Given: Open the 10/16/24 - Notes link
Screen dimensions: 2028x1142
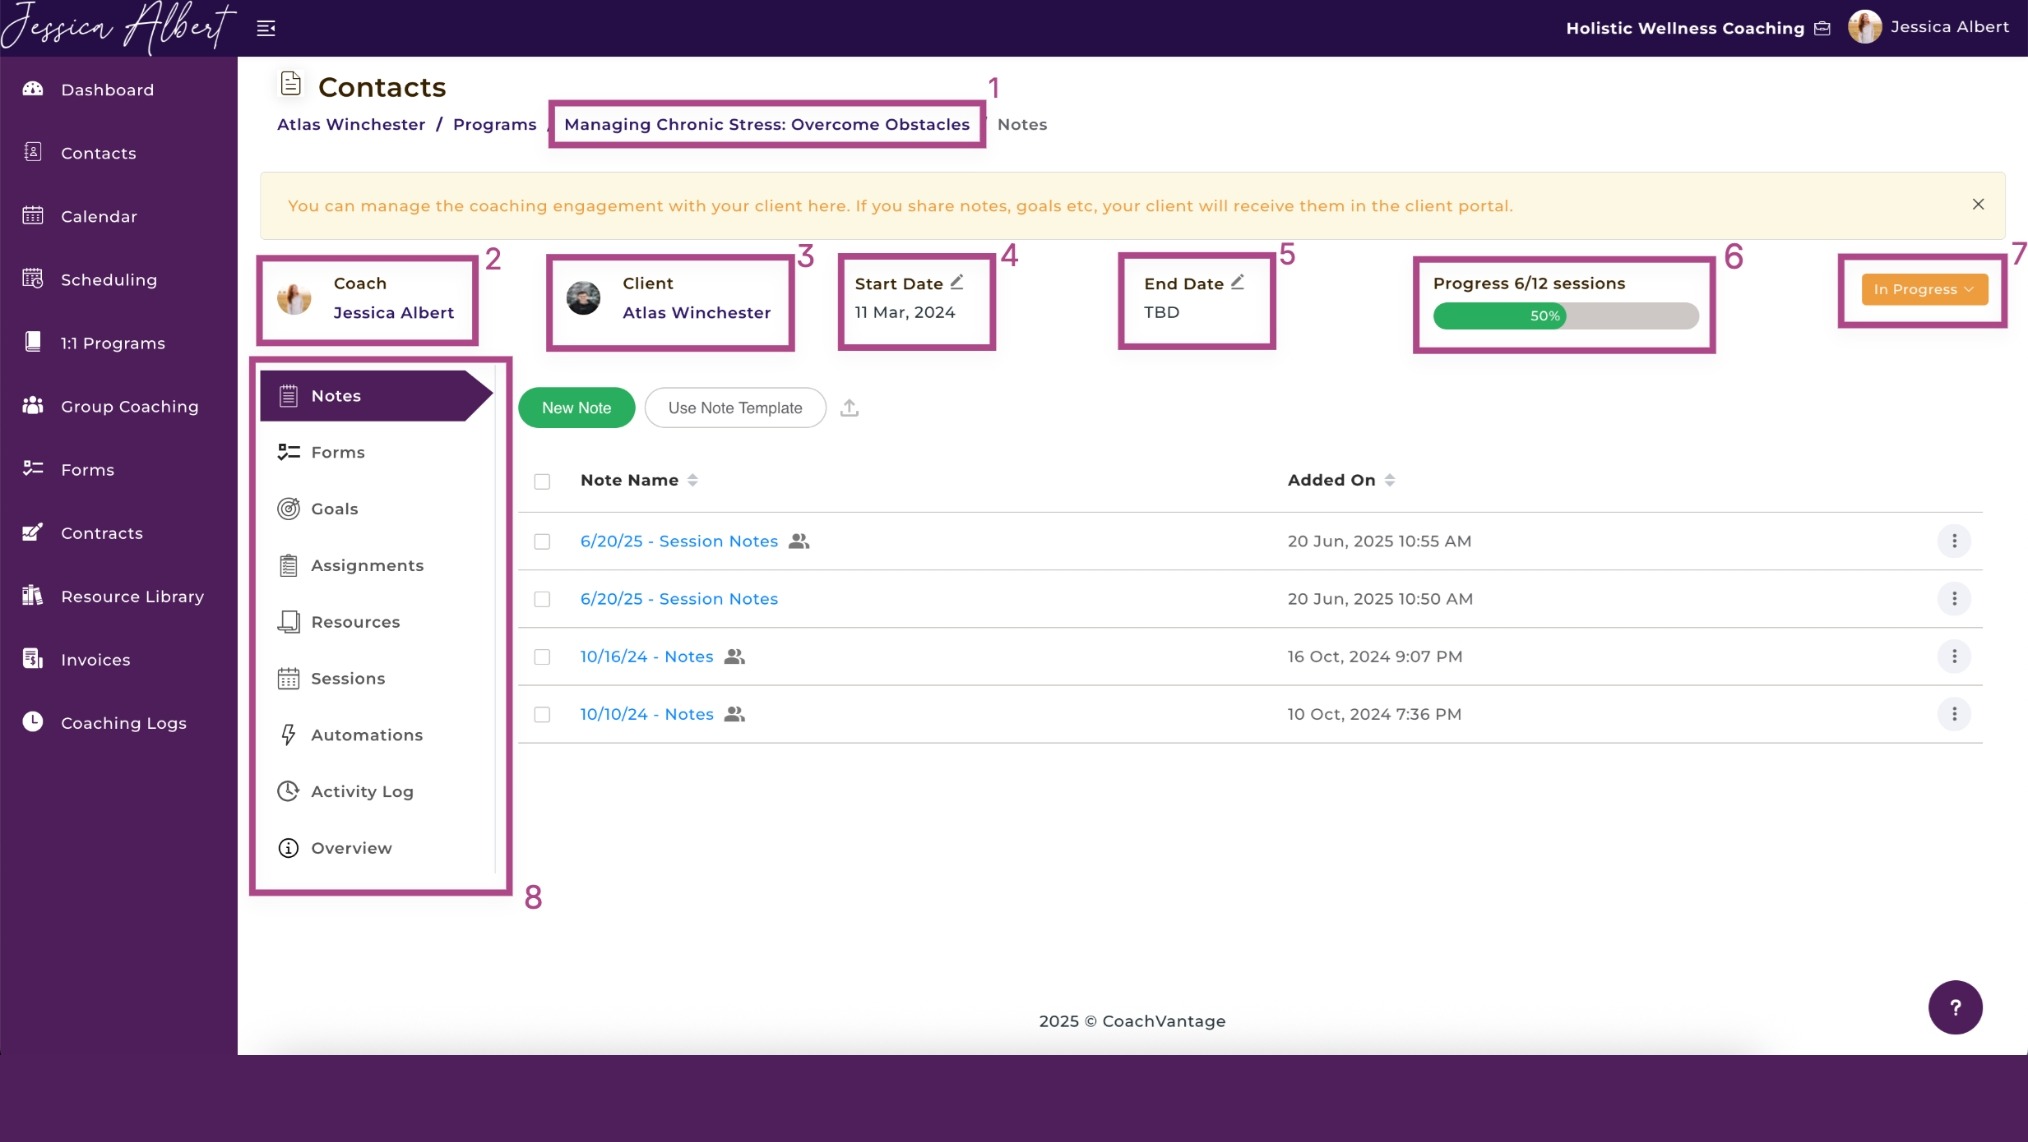Looking at the screenshot, I should (x=647, y=657).
